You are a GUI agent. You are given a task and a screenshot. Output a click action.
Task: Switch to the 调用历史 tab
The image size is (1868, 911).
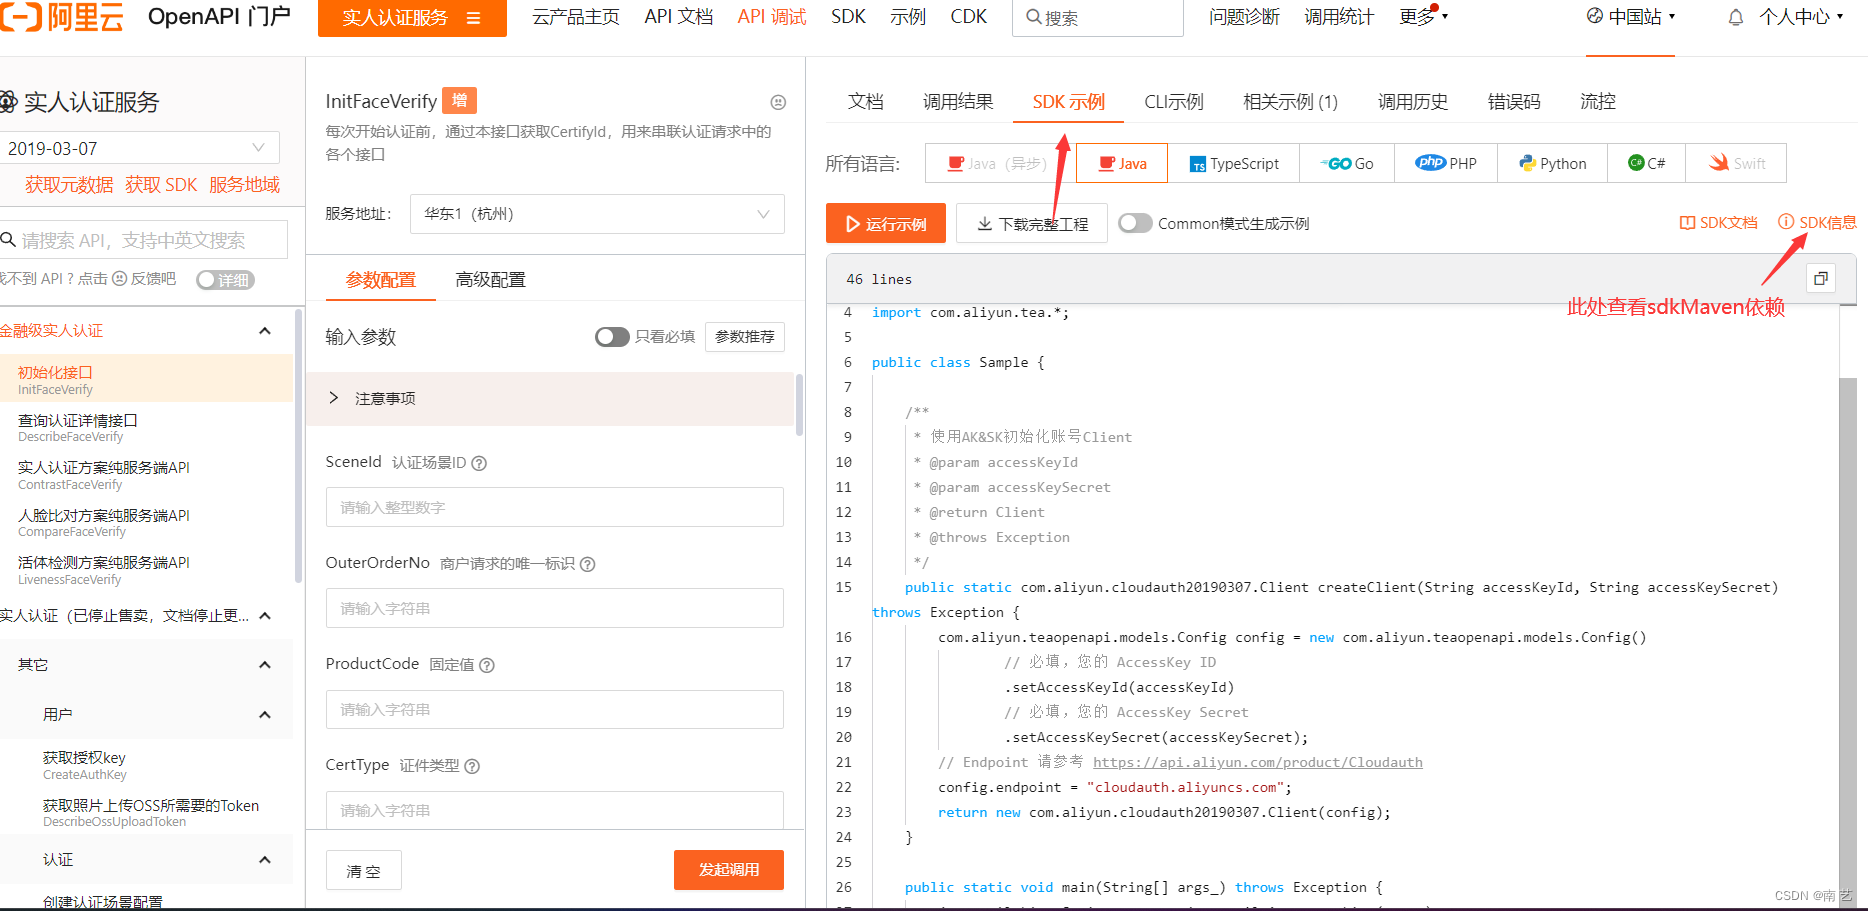pos(1412,102)
